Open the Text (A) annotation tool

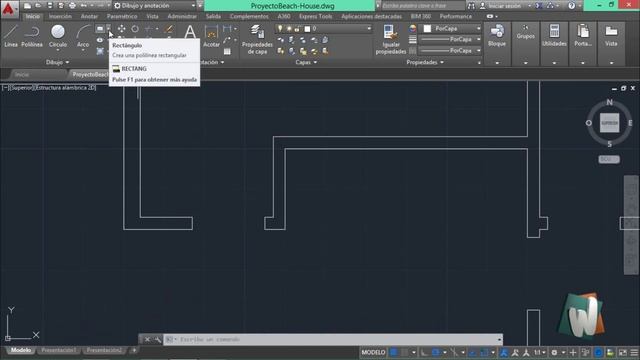(x=190, y=32)
